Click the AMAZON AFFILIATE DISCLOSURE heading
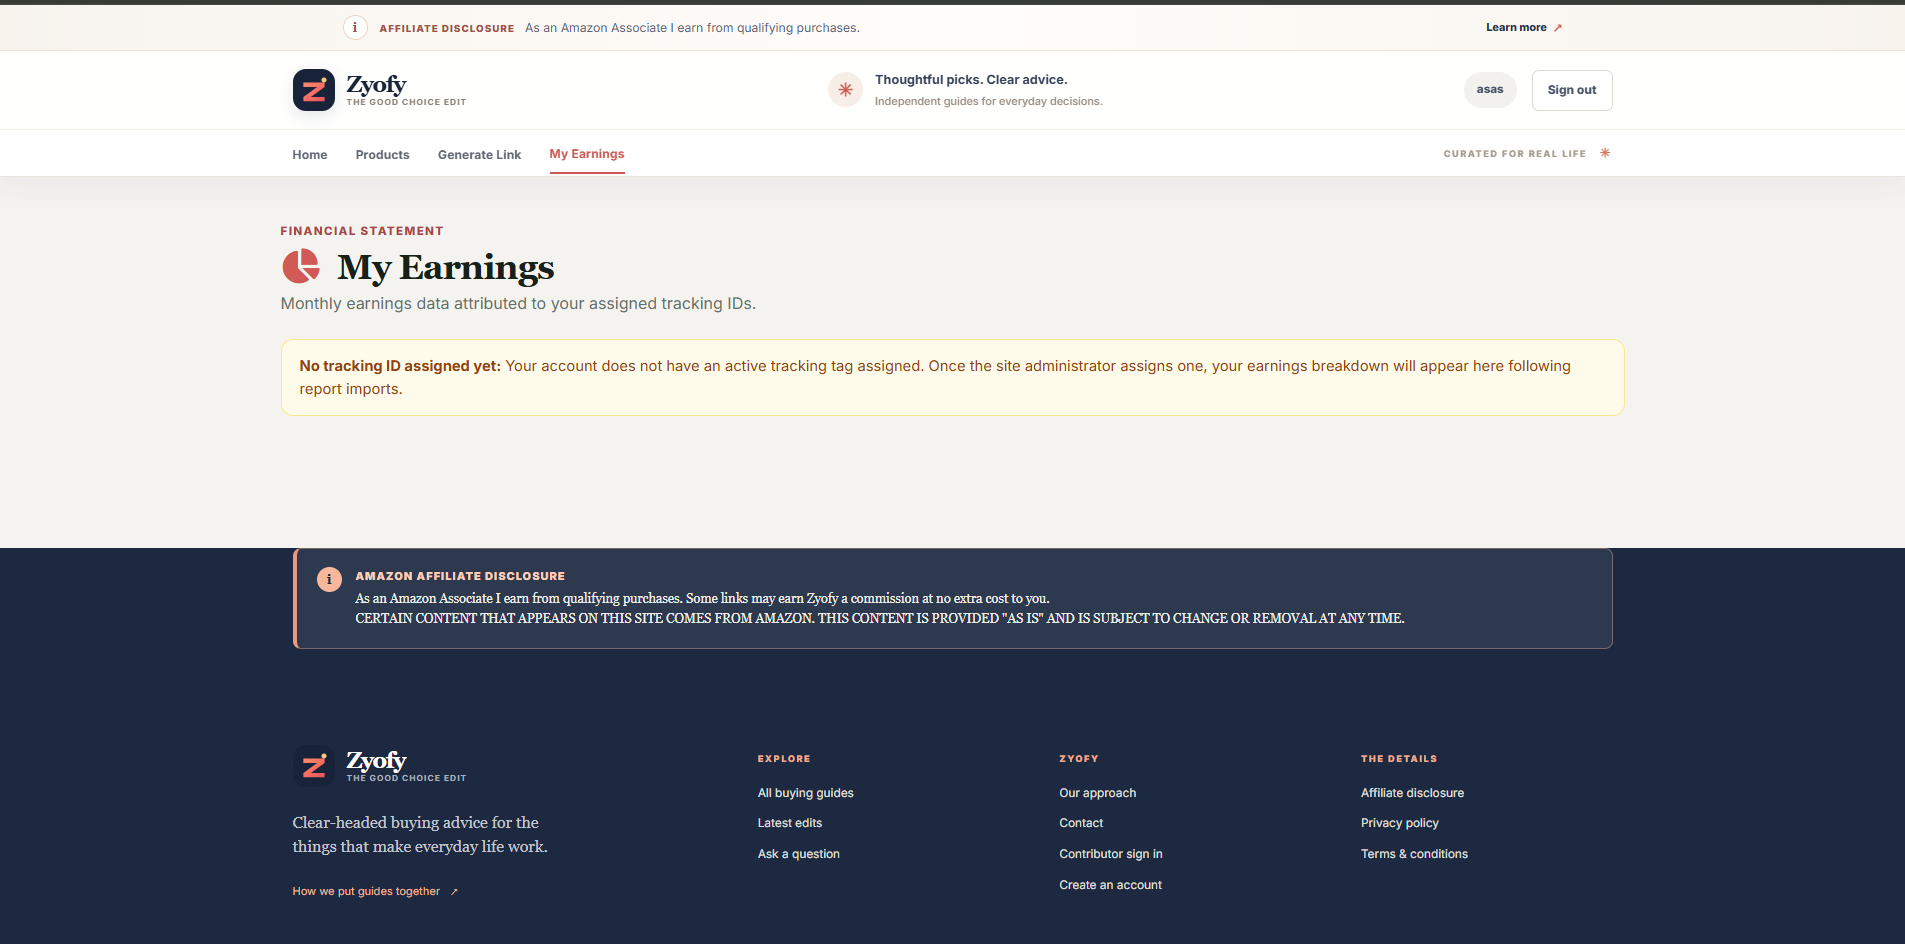This screenshot has width=1905, height=944. click(460, 576)
